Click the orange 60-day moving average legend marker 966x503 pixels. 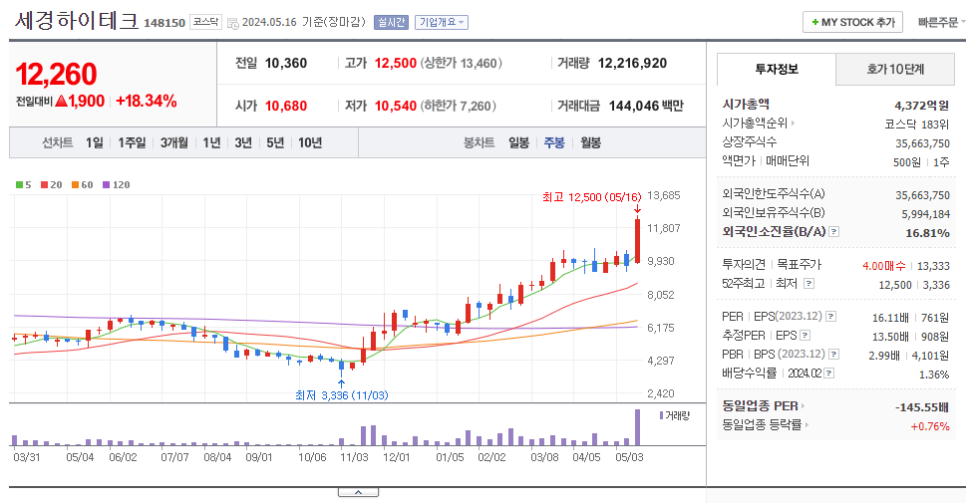pyautogui.click(x=75, y=185)
